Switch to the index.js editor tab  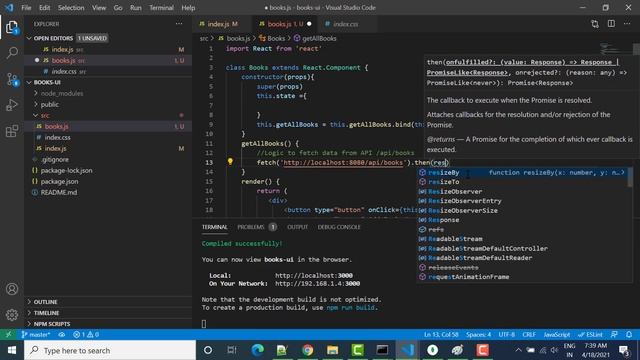[x=222, y=24]
